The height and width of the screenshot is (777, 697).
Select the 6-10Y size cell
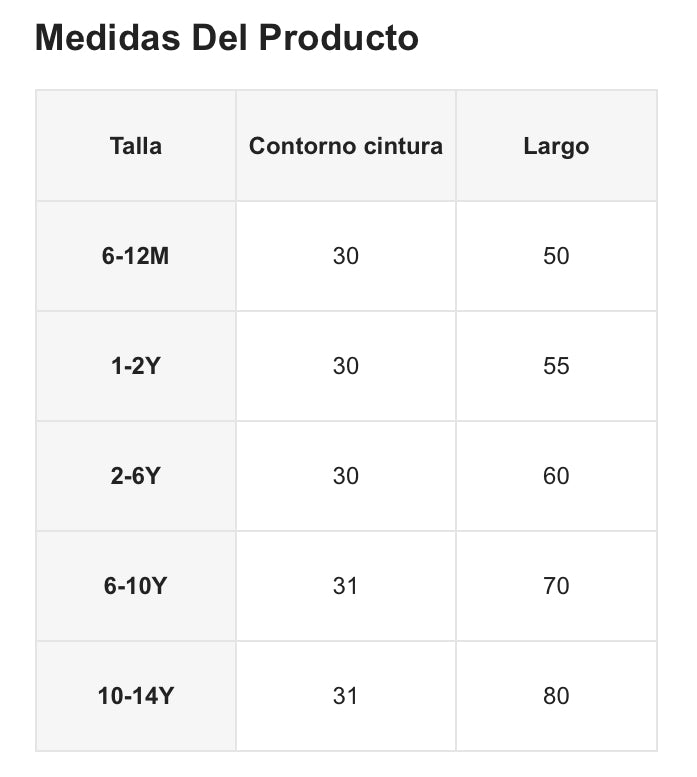(x=136, y=586)
